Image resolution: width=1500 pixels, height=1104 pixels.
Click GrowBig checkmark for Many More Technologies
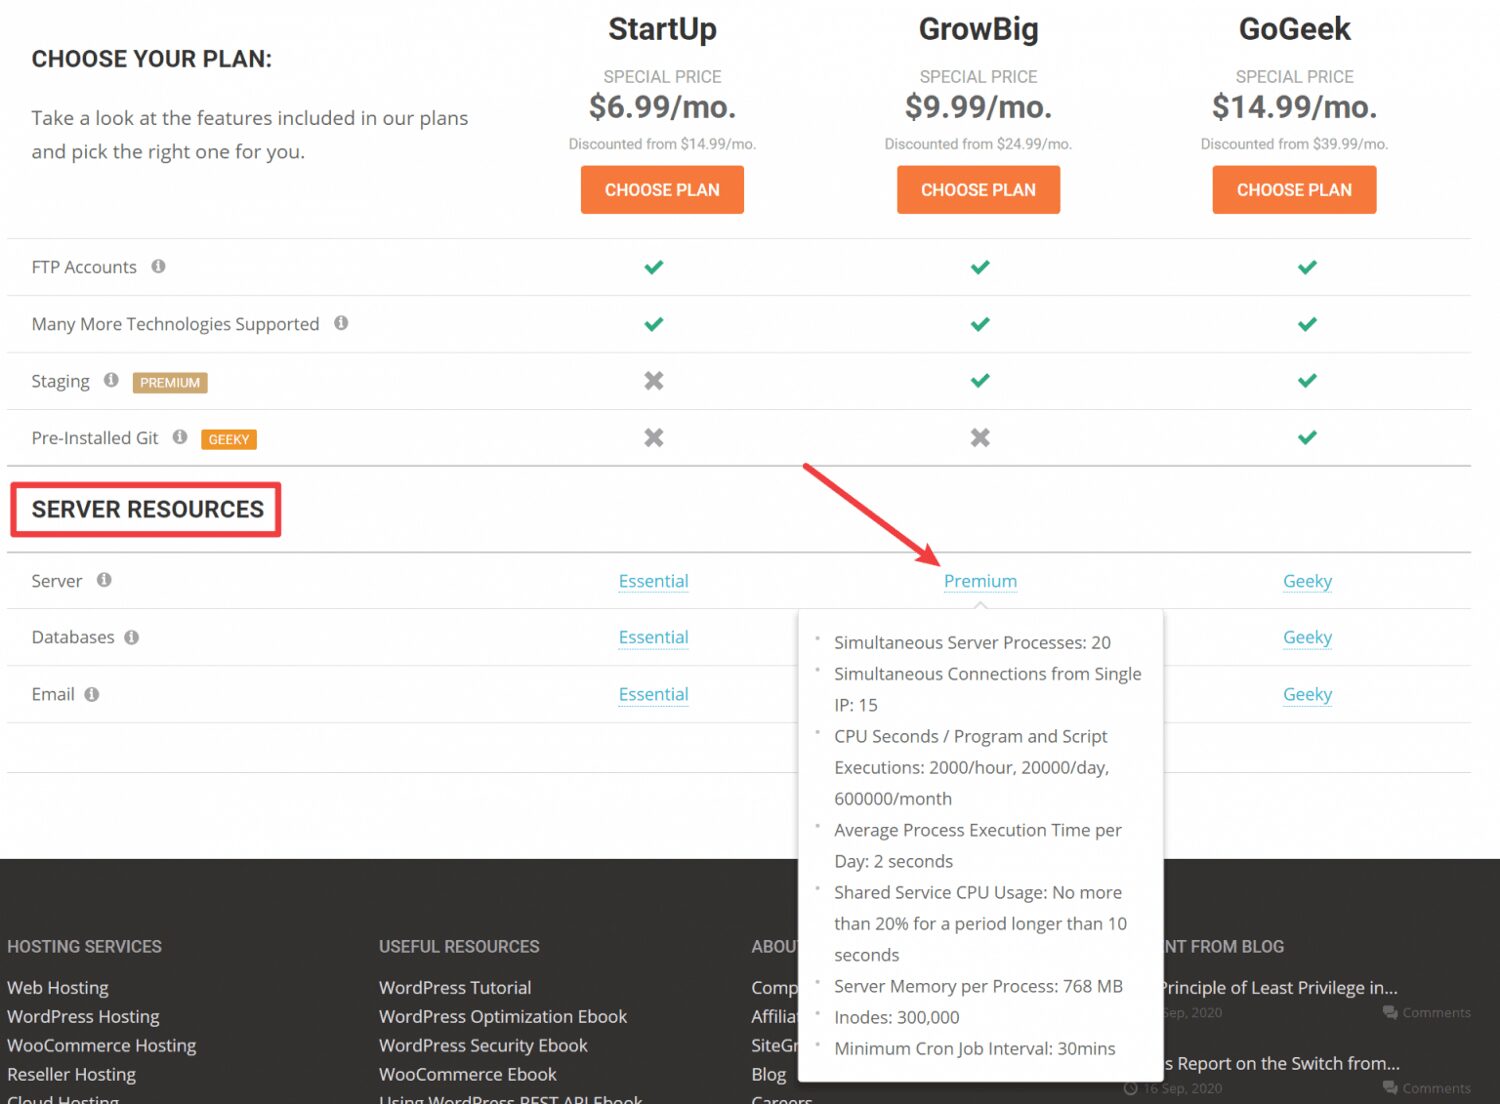click(x=980, y=324)
